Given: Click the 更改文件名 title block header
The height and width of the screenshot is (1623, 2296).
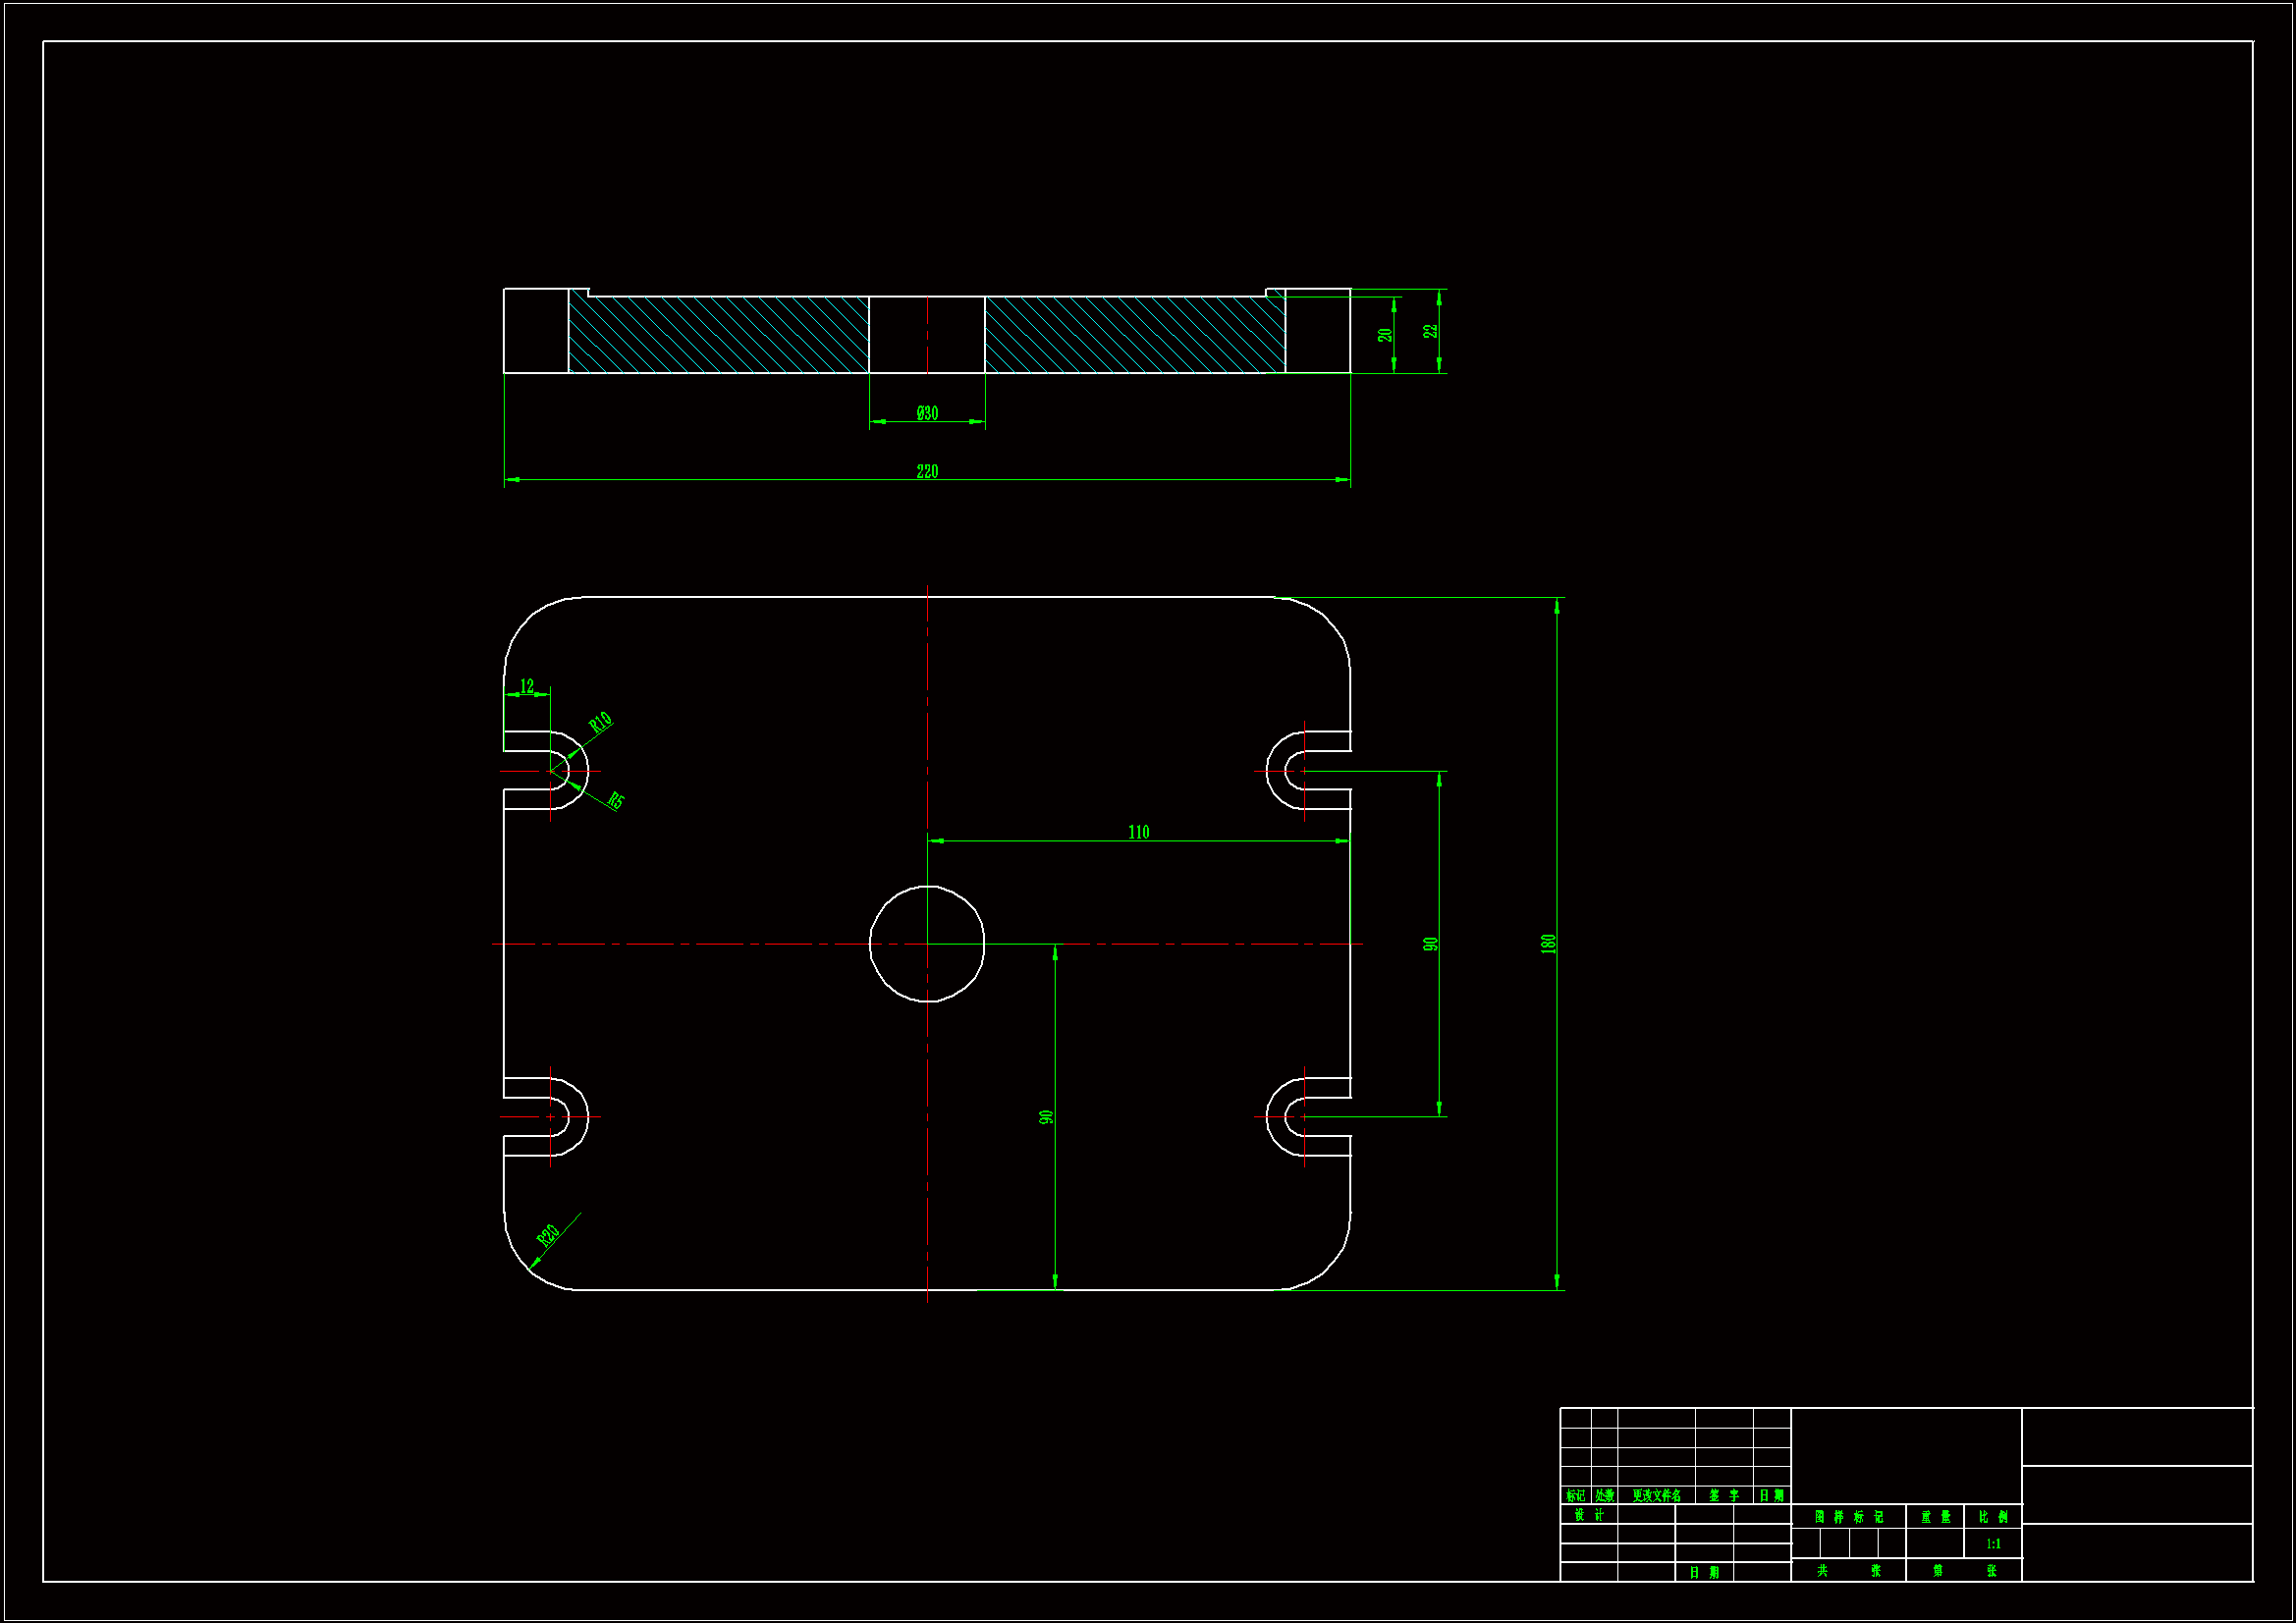Looking at the screenshot, I should (x=1656, y=1496).
